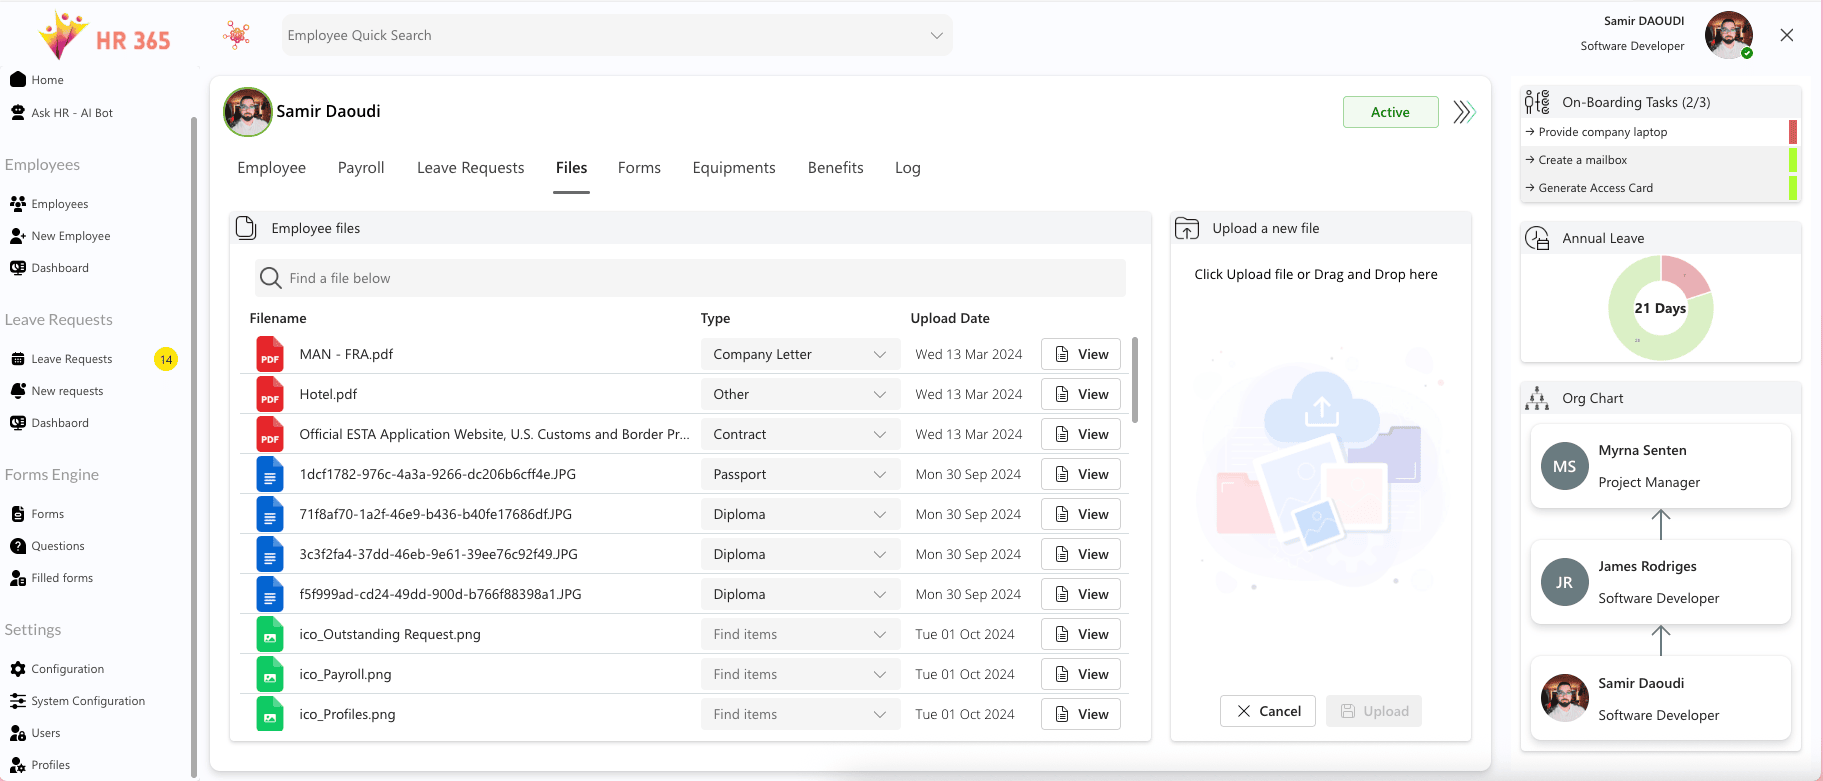
Task: Switch to the Benefits tab
Action: click(x=836, y=168)
